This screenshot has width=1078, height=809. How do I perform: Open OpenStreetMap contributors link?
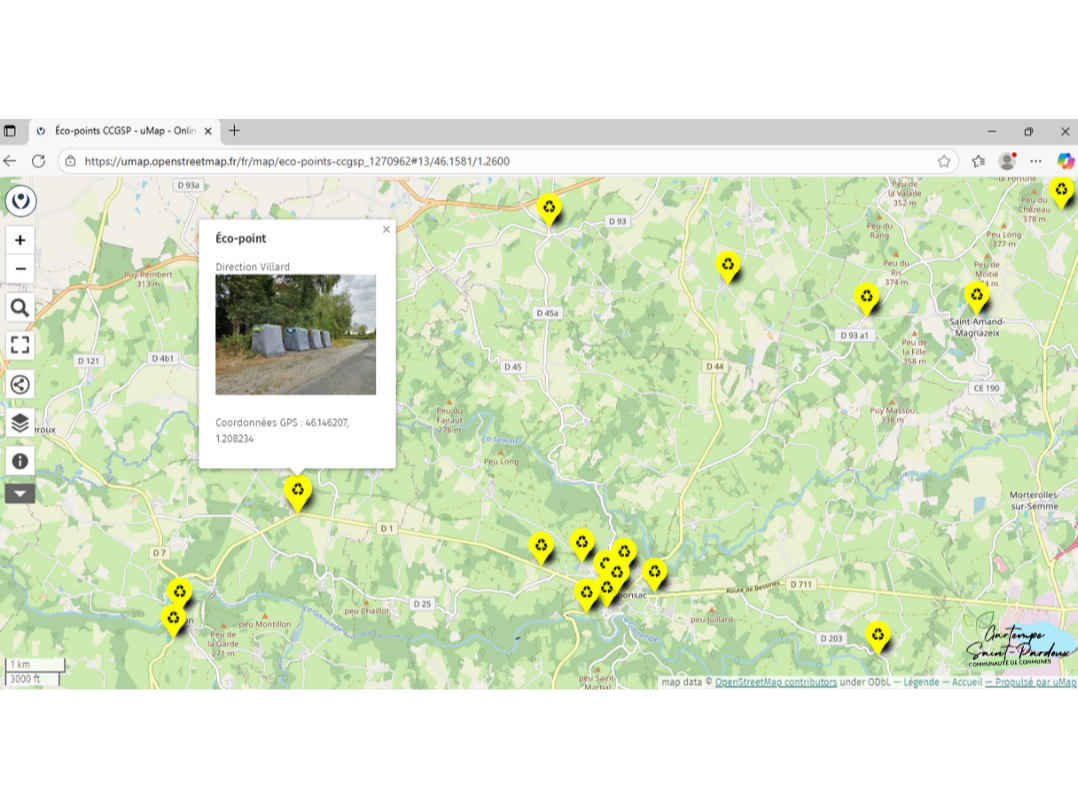(775, 682)
